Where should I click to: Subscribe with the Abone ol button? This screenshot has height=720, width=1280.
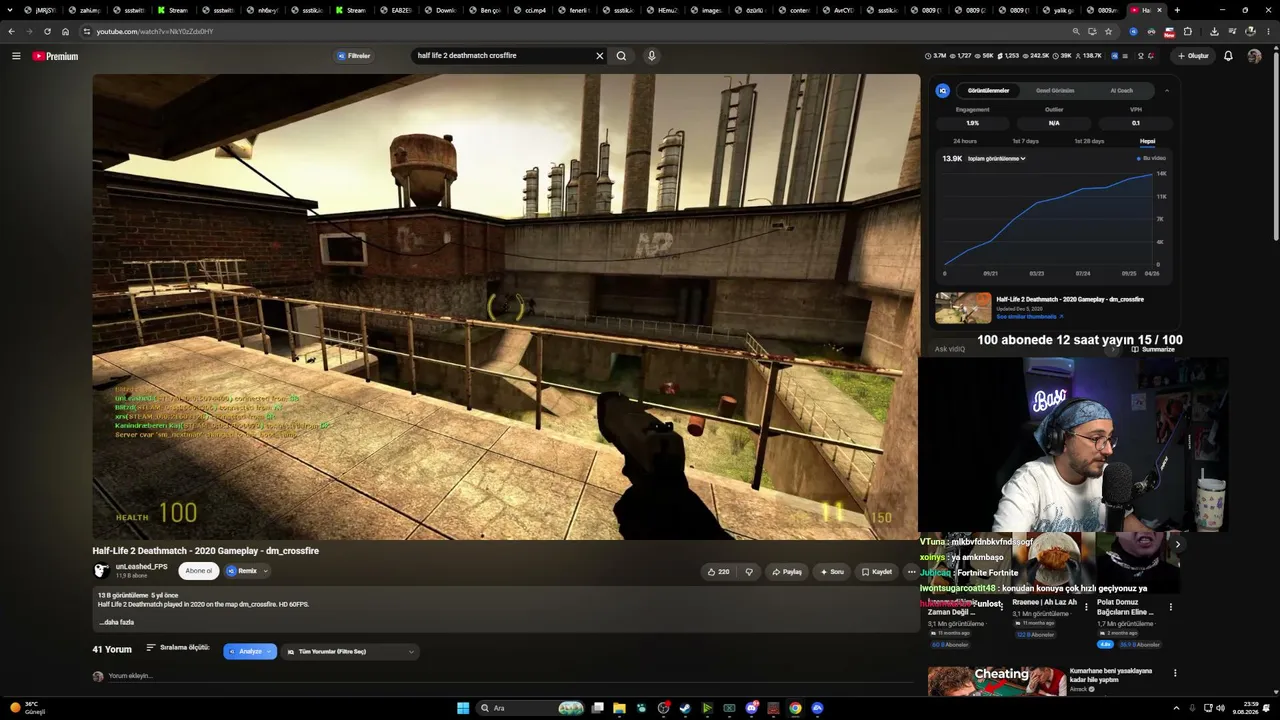(x=198, y=571)
